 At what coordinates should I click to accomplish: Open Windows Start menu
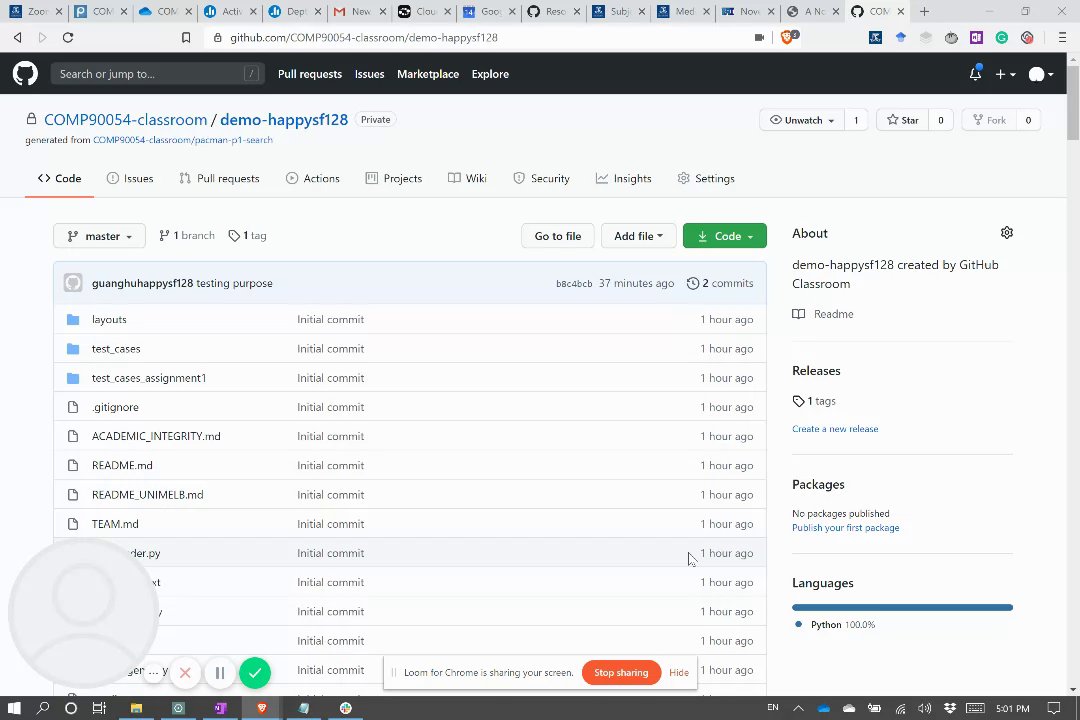[14, 708]
